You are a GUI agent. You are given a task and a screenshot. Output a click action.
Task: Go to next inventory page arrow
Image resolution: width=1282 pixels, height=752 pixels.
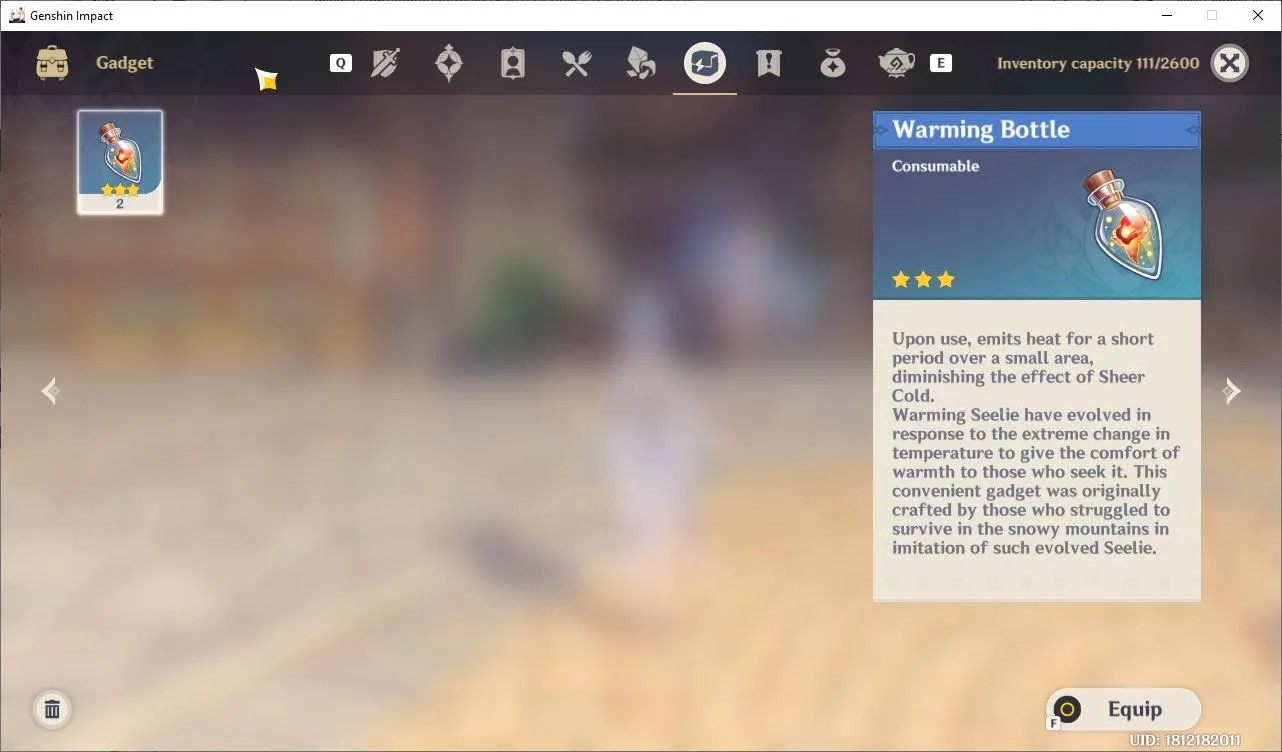1232,391
